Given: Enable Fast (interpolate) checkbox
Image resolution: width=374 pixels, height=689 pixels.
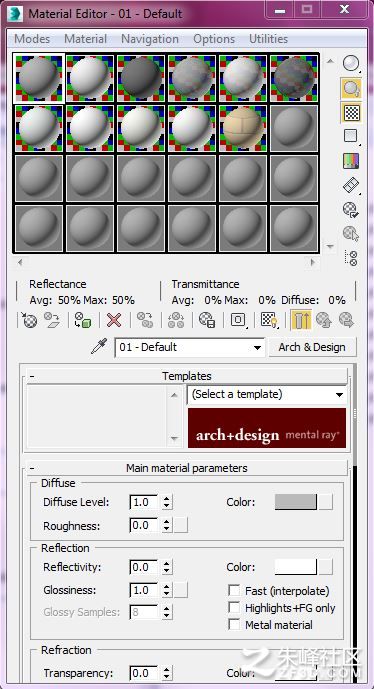Looking at the screenshot, I should 234,591.
